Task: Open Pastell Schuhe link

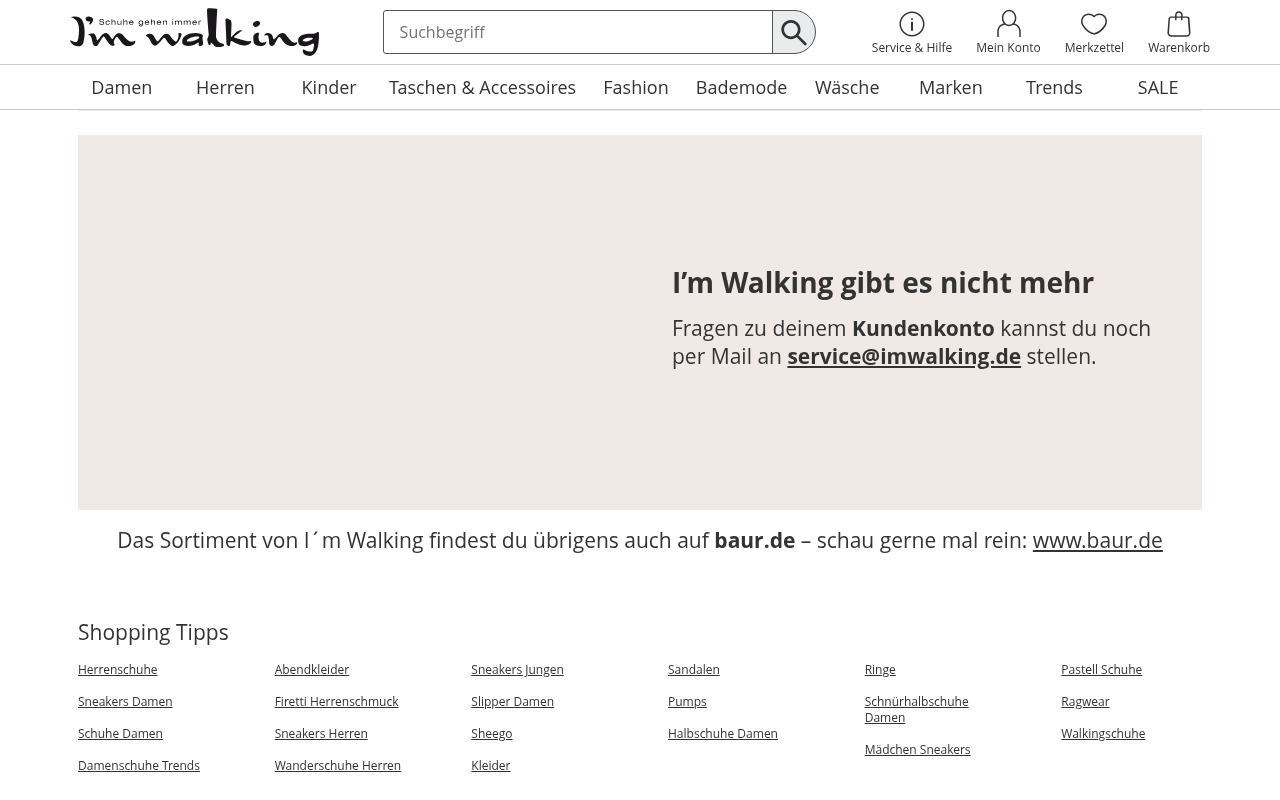Action: [1101, 670]
